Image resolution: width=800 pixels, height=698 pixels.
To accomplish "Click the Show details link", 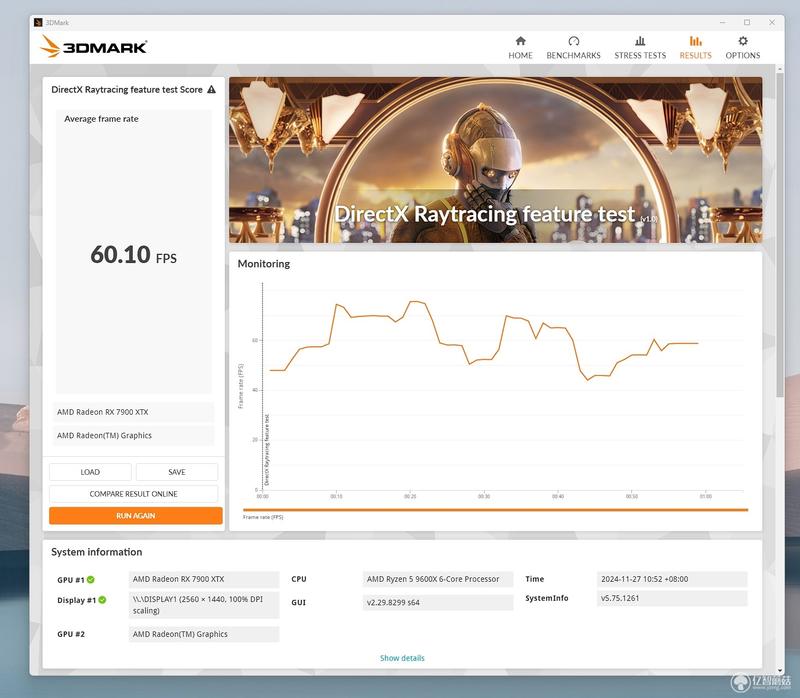I will tap(402, 658).
